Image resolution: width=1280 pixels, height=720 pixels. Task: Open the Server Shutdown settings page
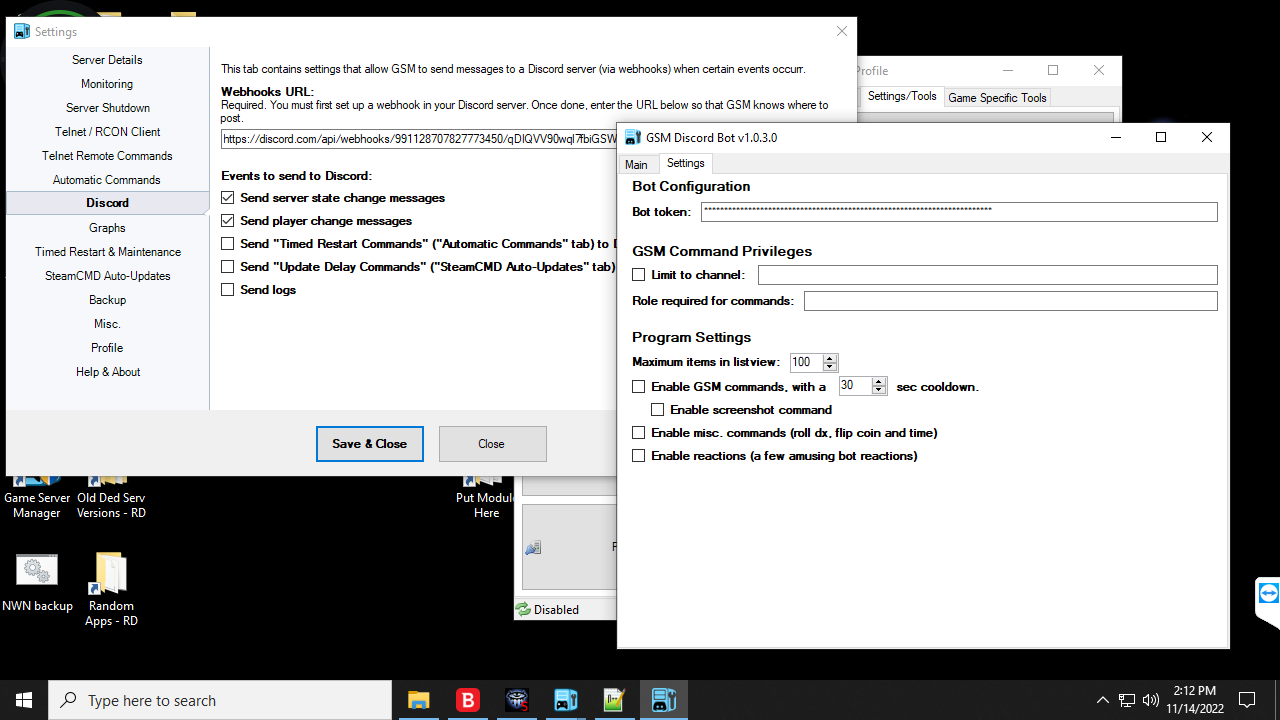(x=107, y=108)
